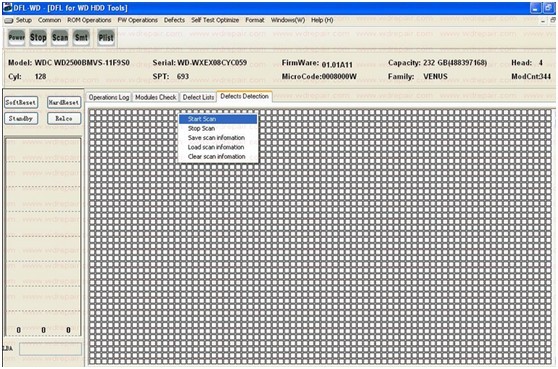
Task: Click the HardReset button
Action: (x=64, y=102)
